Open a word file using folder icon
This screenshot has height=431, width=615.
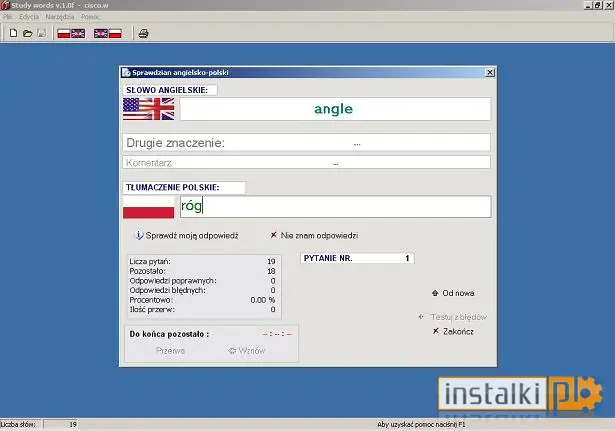click(27, 33)
